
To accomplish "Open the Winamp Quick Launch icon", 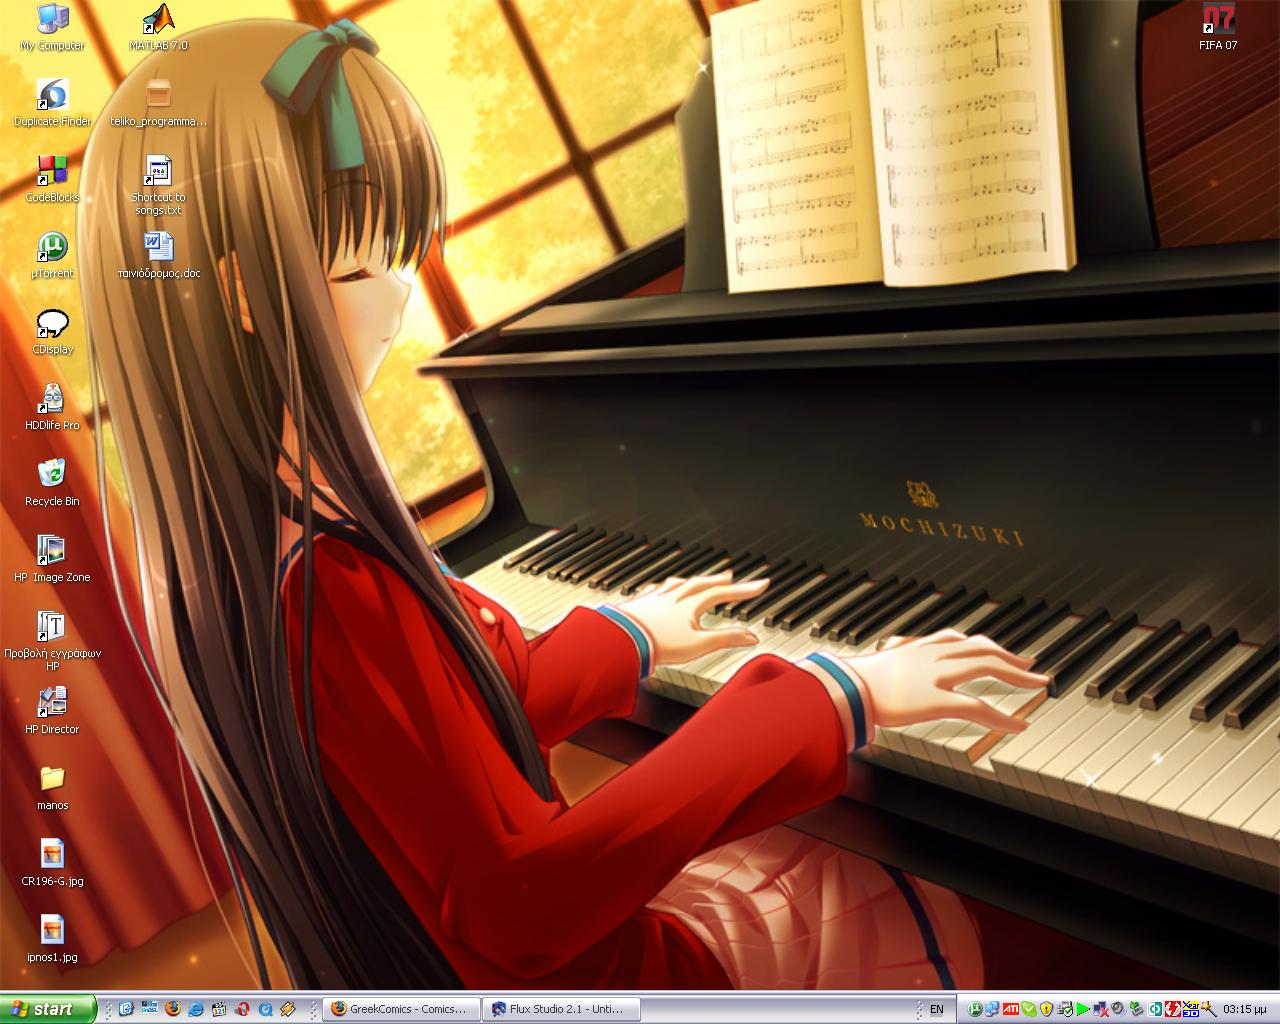I will [288, 1009].
